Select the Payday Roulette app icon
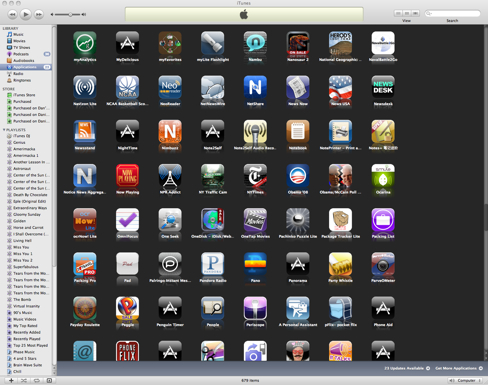488x385 pixels. (85, 308)
